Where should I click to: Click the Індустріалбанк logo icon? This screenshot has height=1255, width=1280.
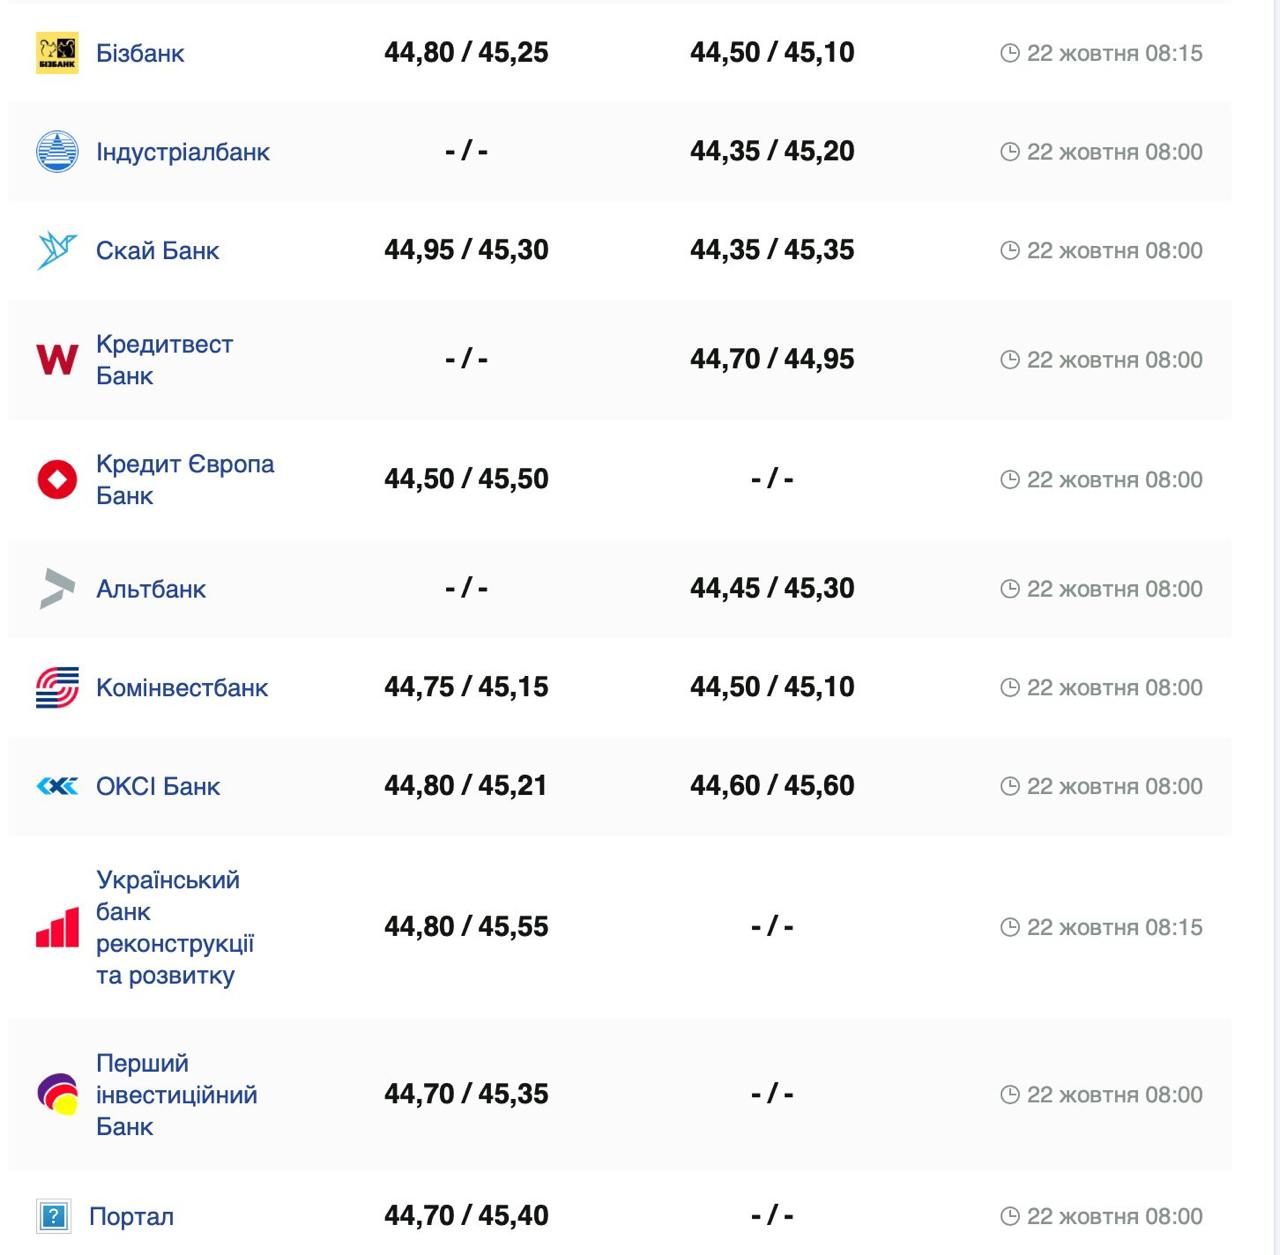pyautogui.click(x=57, y=152)
